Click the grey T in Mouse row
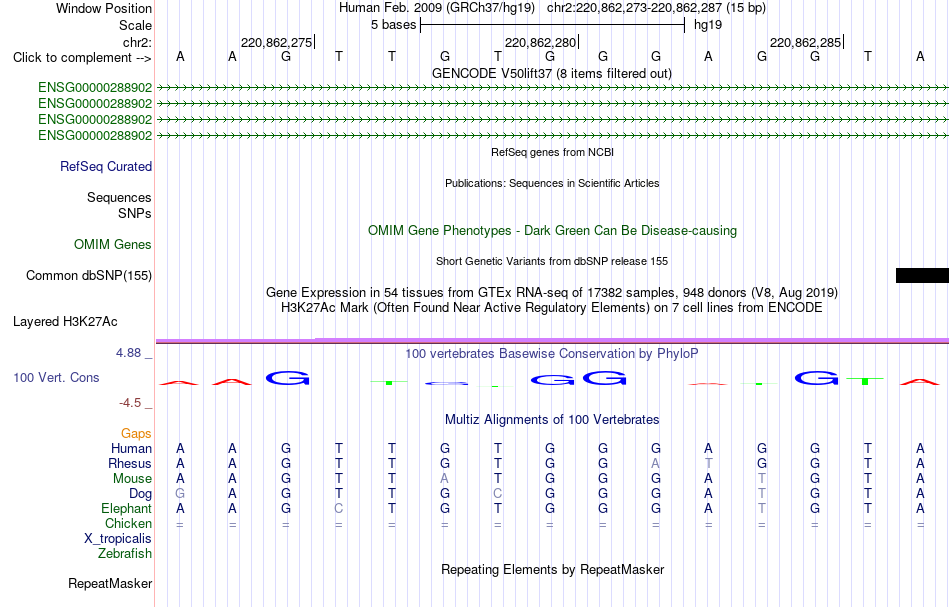The width and height of the screenshot is (950, 607). point(762,479)
